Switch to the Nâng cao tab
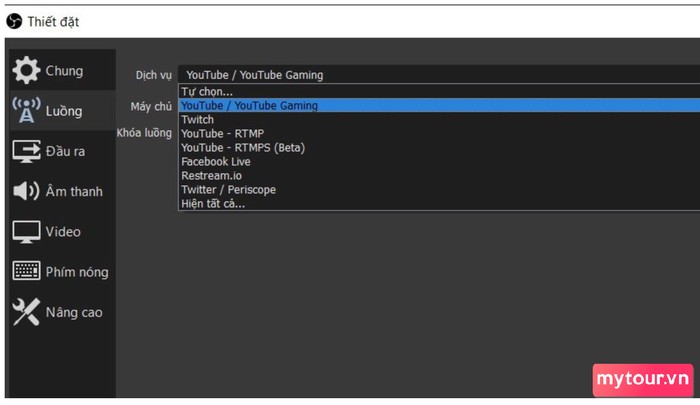The width and height of the screenshot is (700, 405). coord(62,312)
